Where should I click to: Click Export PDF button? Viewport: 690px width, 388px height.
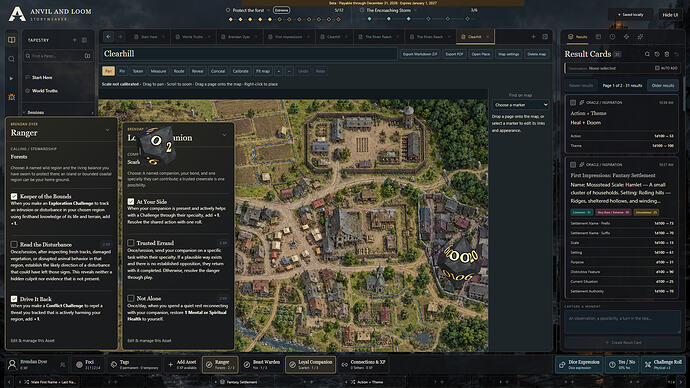click(454, 54)
